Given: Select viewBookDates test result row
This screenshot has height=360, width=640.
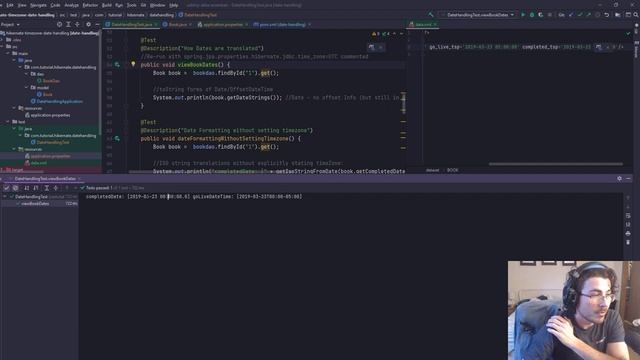Looking at the screenshot, I should click(x=39, y=204).
